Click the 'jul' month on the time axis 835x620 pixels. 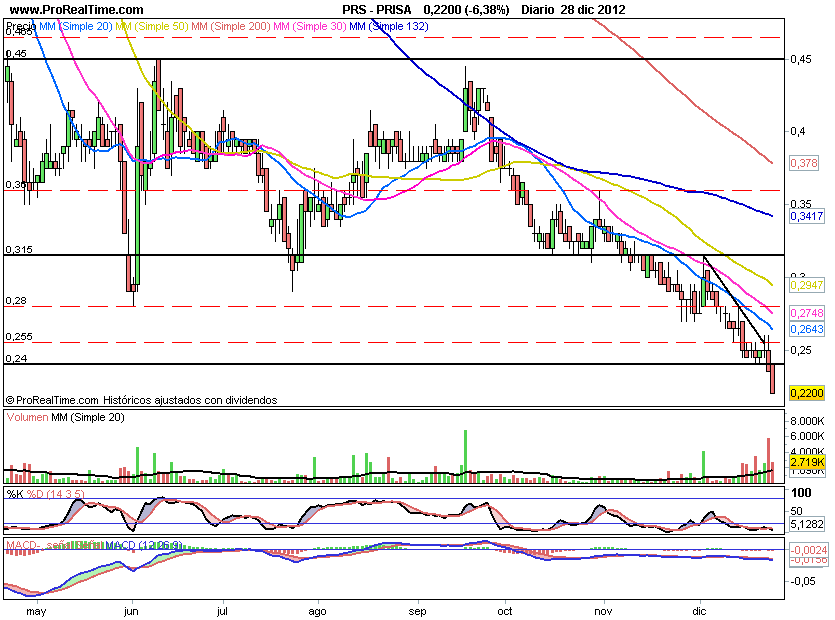pos(222,611)
